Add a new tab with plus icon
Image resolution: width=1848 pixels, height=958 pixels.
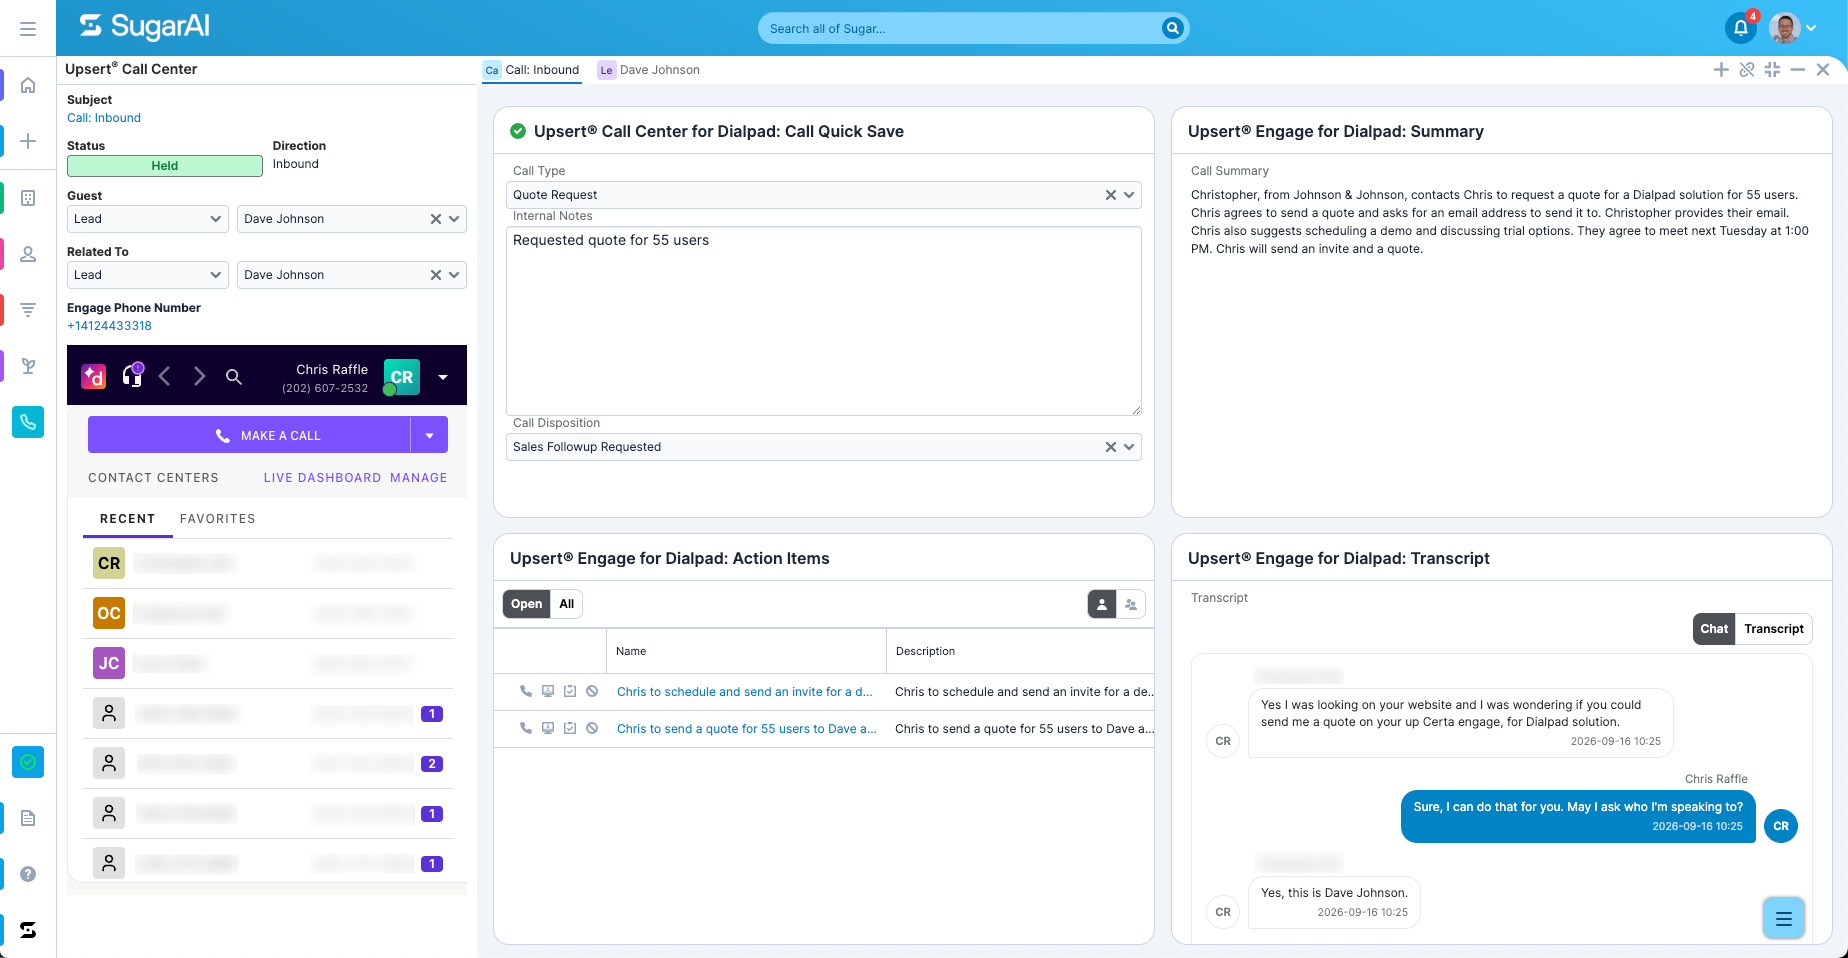pos(1721,70)
